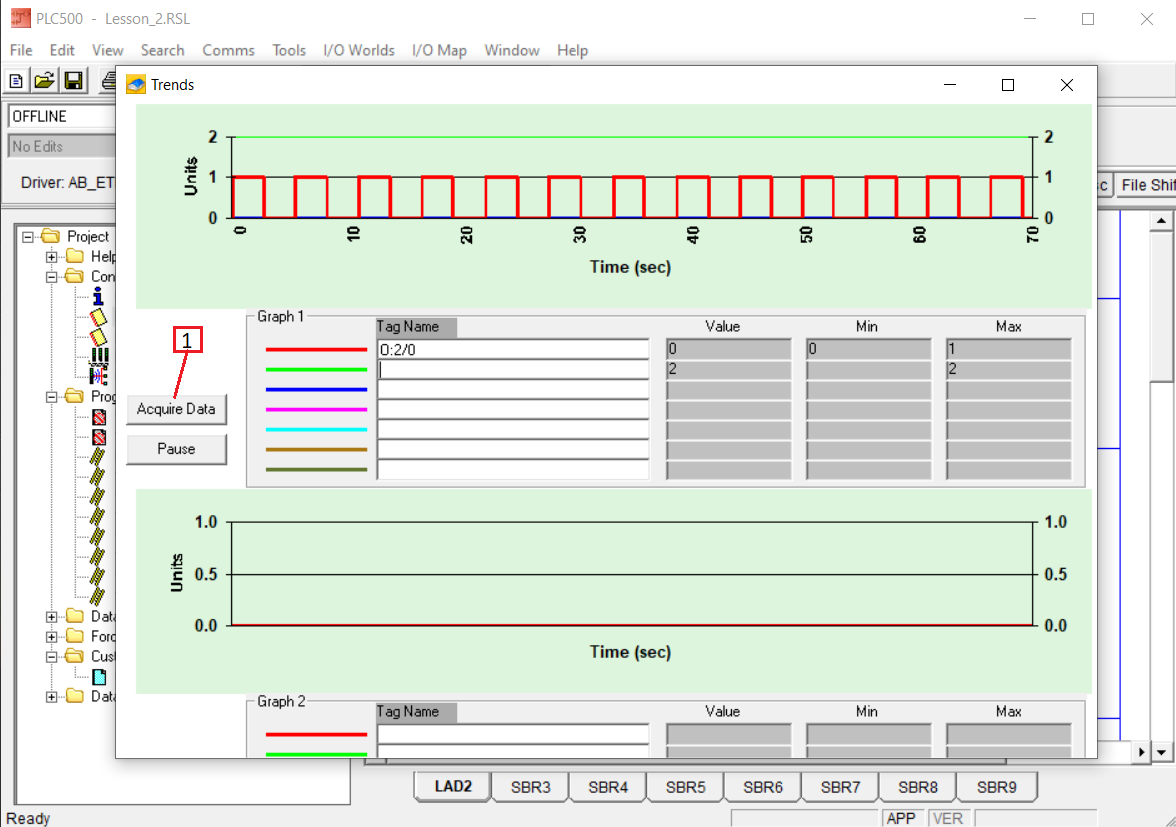Open the Search menu
The height and width of the screenshot is (827, 1176).
[x=162, y=50]
